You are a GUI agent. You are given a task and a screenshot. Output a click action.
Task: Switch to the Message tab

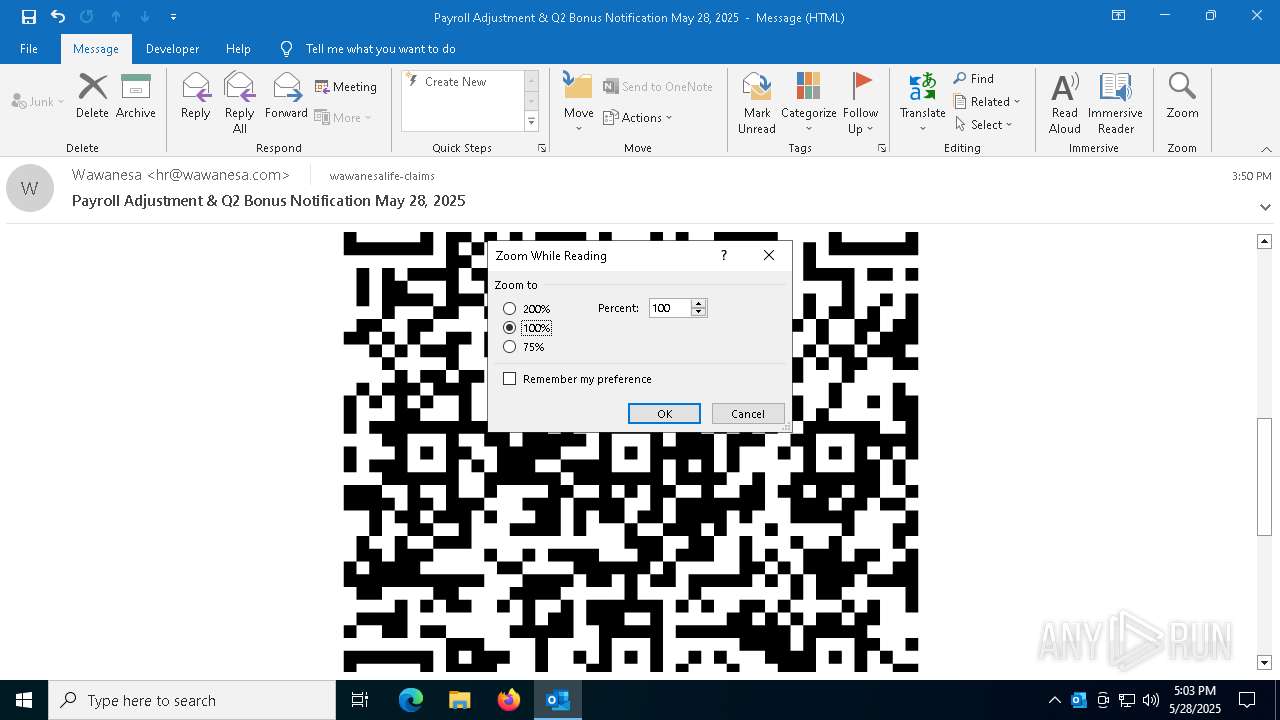96,49
